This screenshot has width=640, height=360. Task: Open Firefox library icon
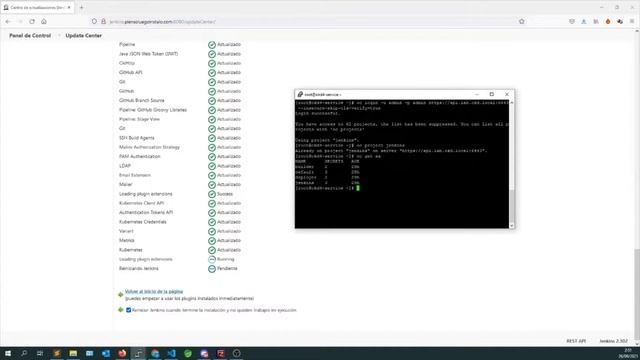click(596, 22)
